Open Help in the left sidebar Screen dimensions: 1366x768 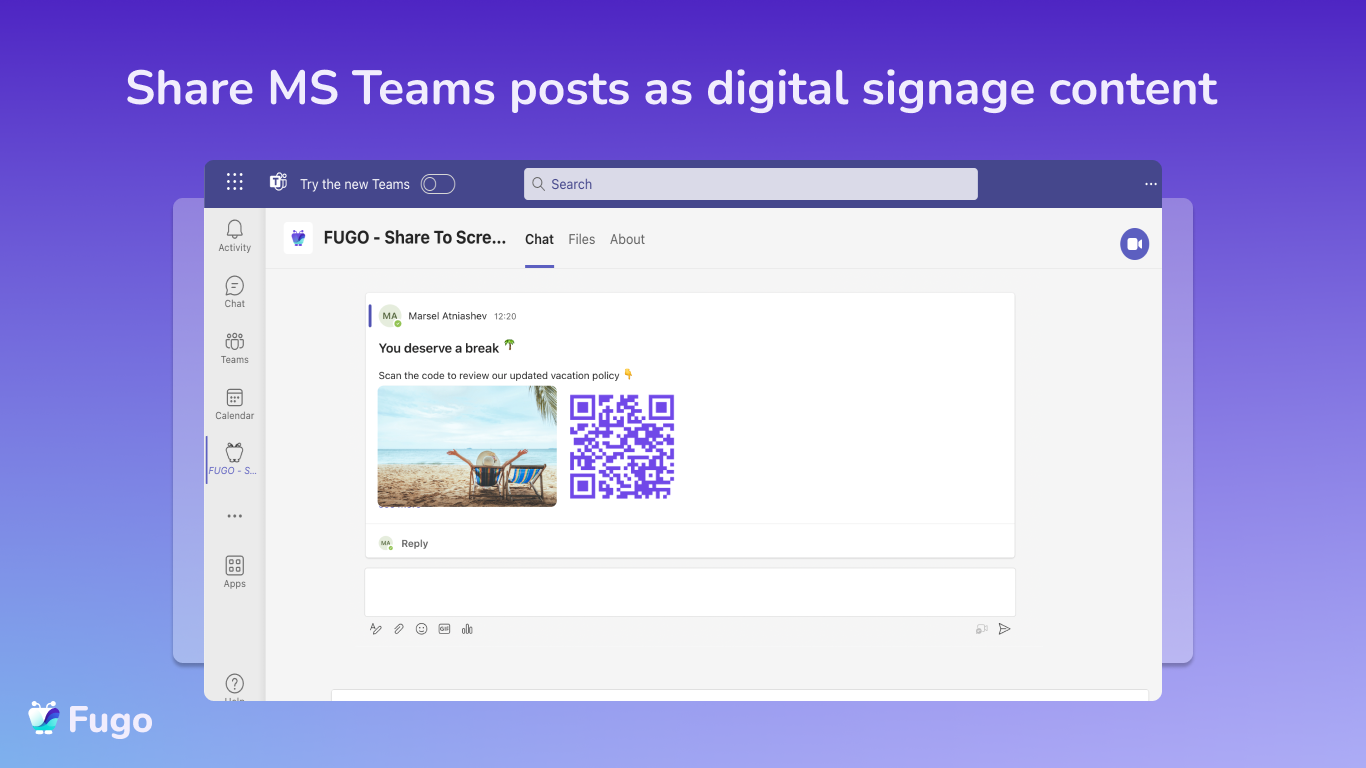click(x=235, y=688)
